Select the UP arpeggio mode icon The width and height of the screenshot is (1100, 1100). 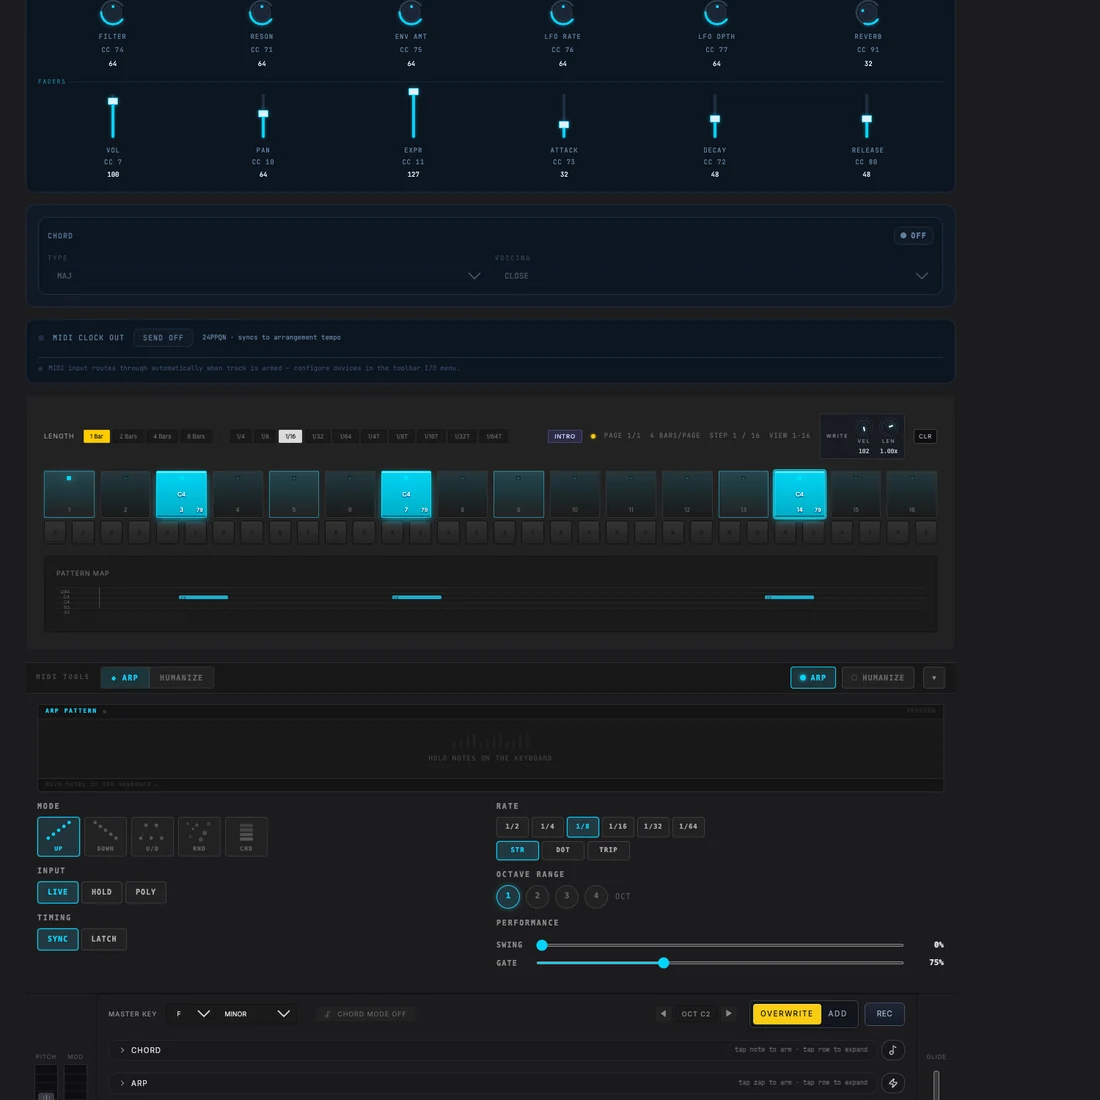coord(58,836)
